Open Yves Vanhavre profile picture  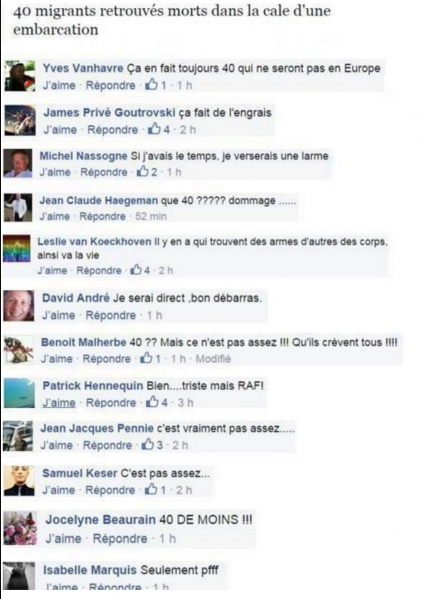pos(20,76)
